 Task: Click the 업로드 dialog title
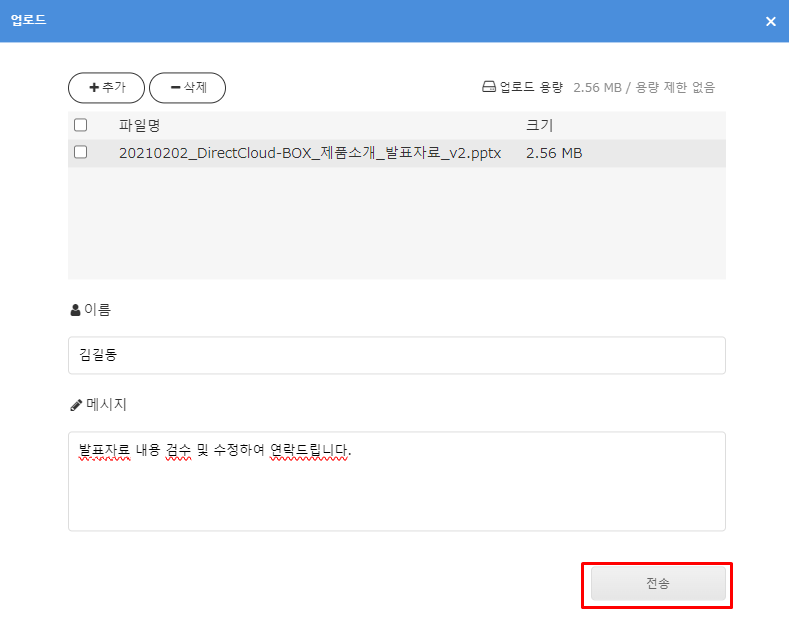pos(28,21)
